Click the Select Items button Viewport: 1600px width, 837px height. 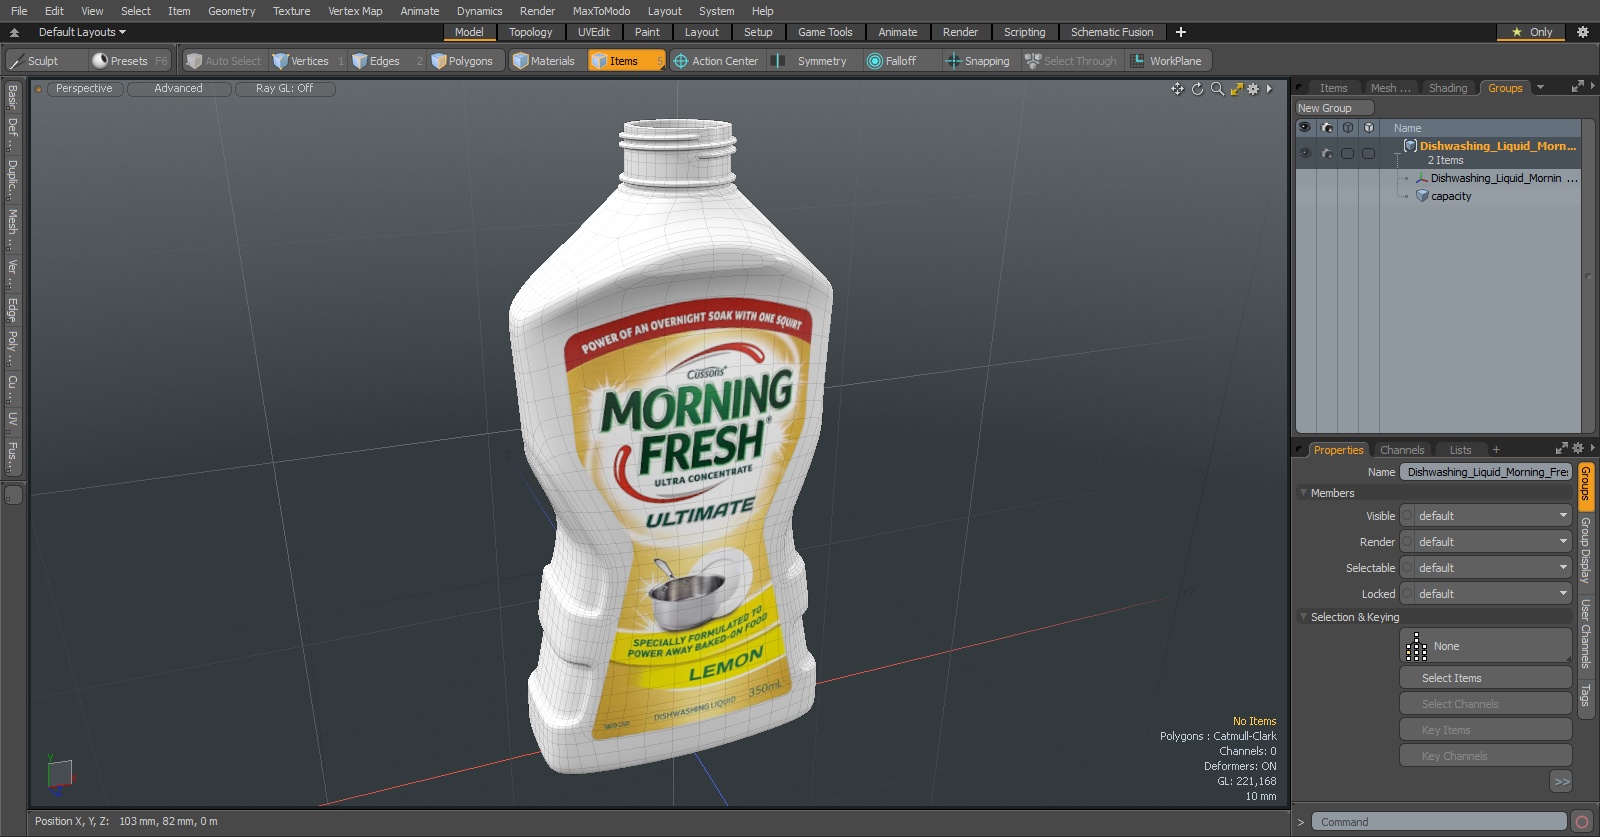(1485, 678)
